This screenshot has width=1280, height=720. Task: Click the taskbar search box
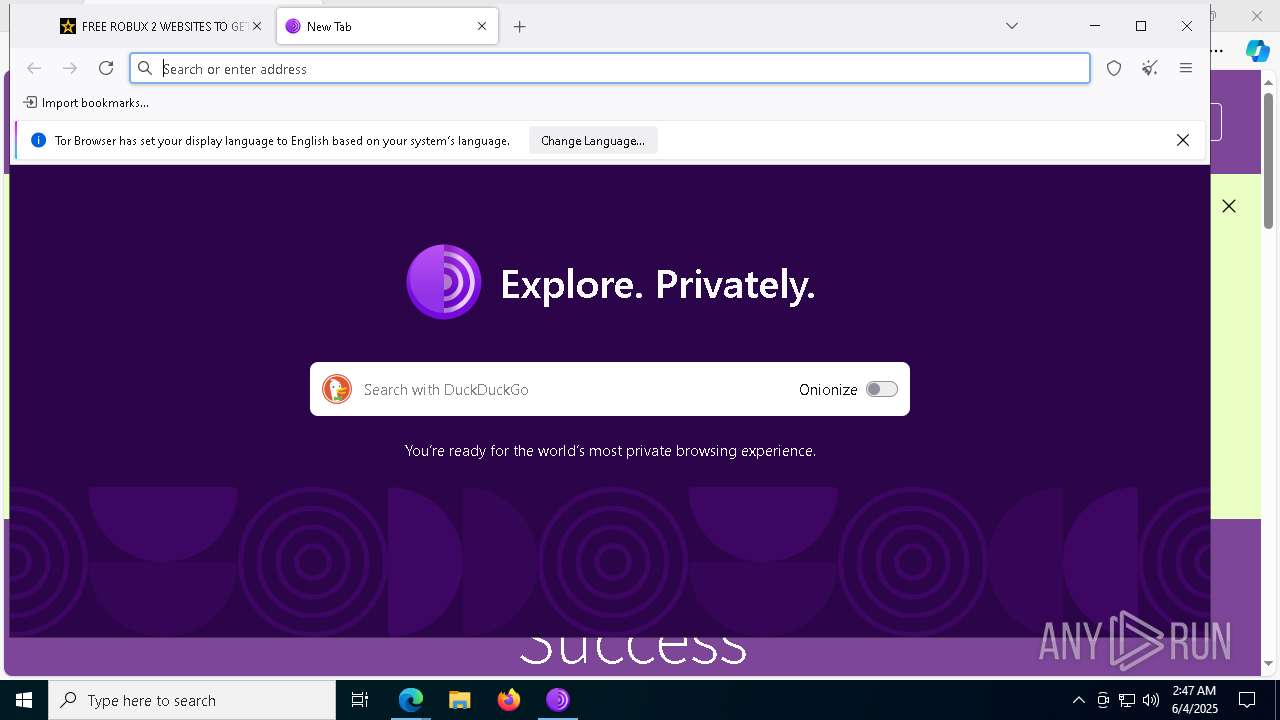(192, 700)
